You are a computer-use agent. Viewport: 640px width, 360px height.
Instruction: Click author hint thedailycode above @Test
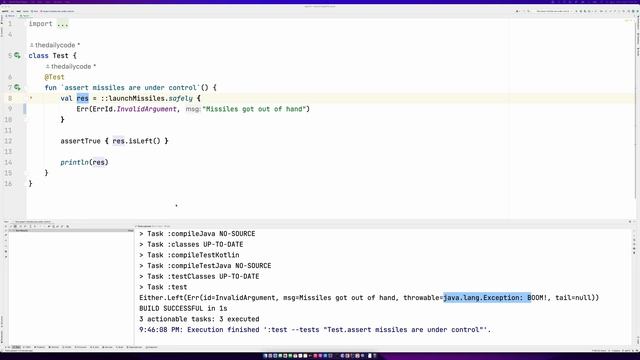(x=71, y=66)
